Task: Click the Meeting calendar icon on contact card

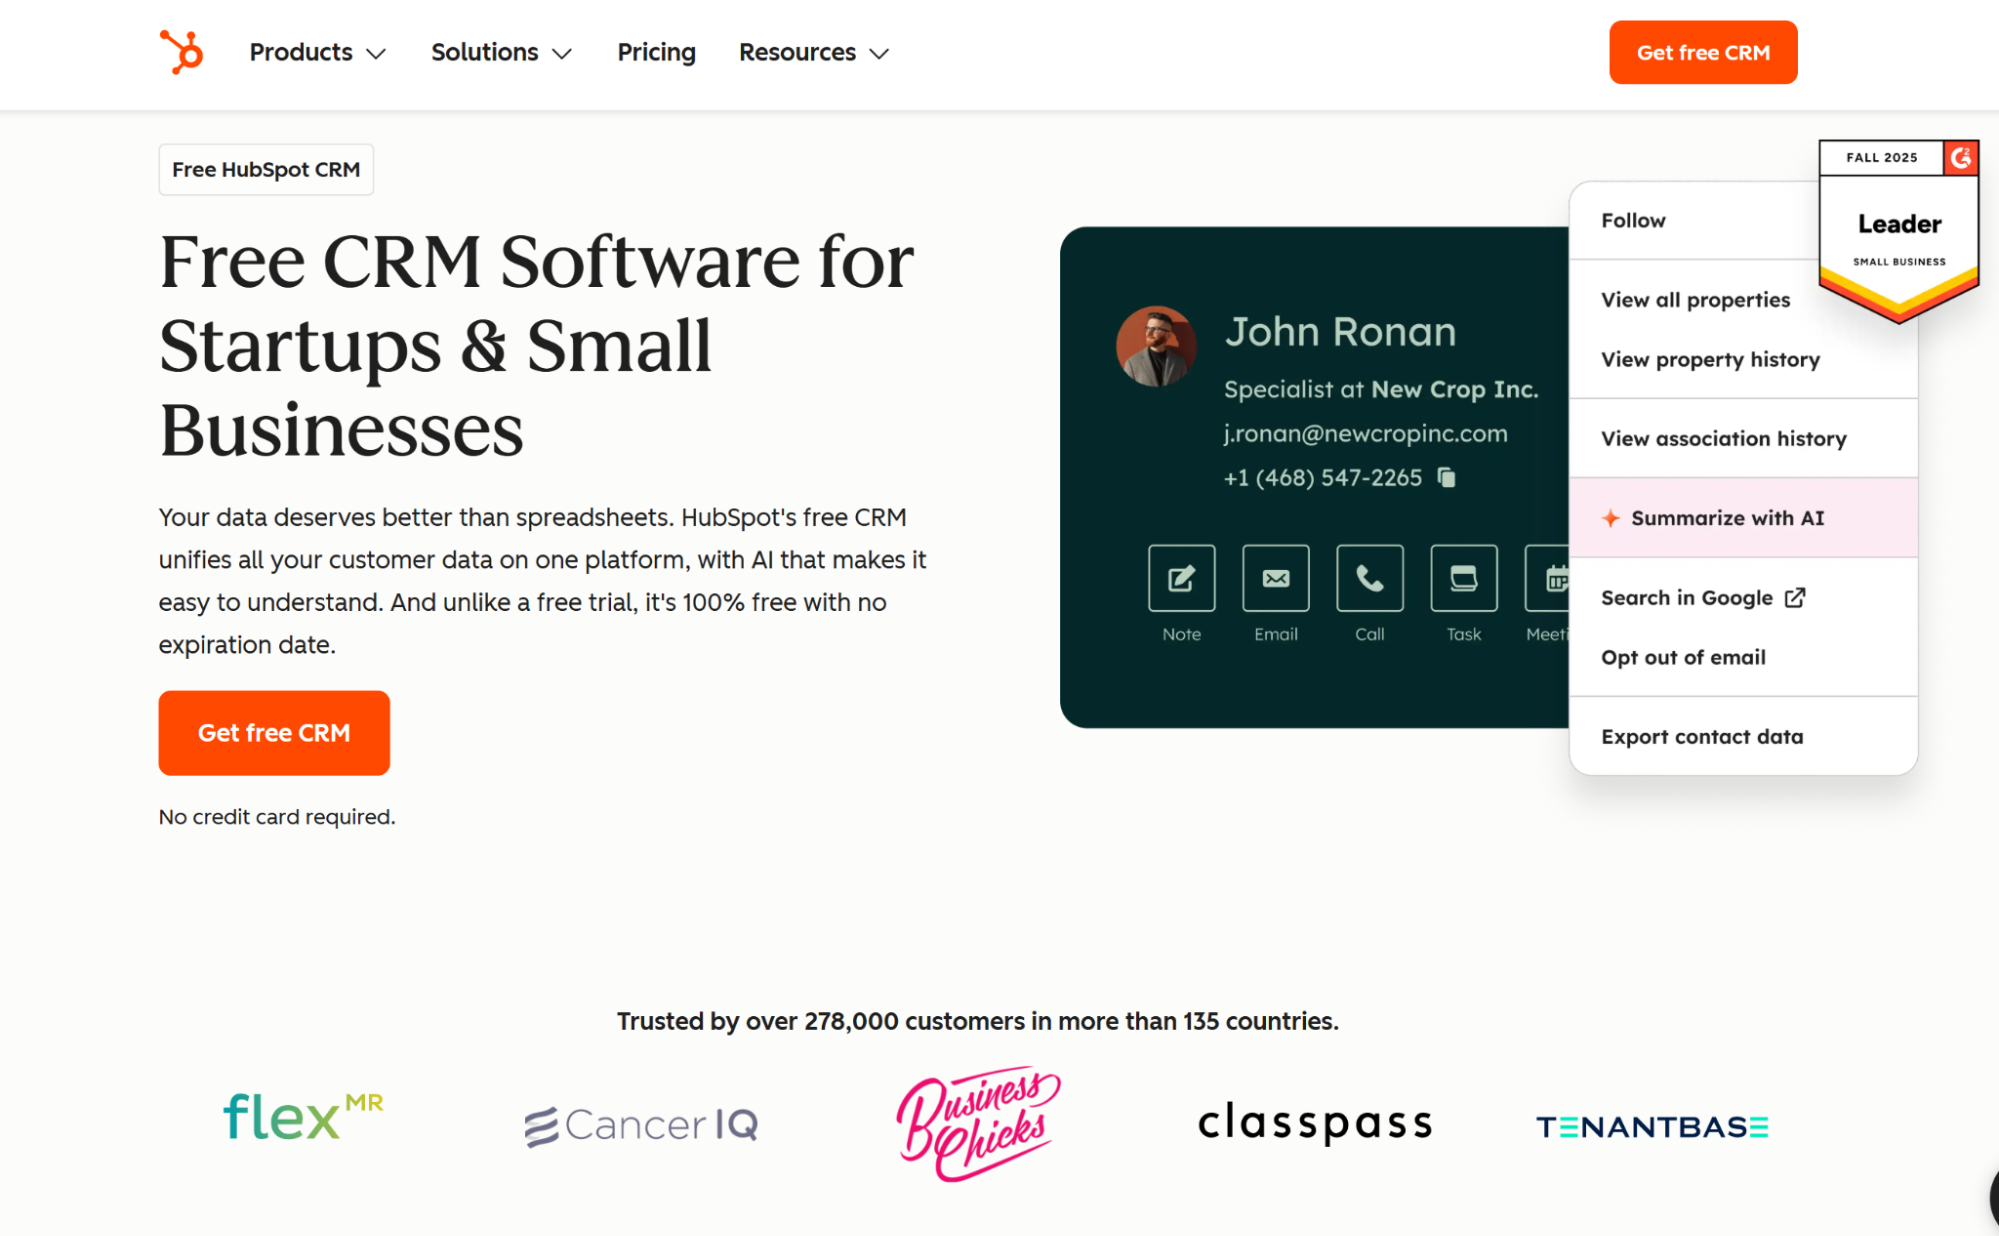Action: coord(1547,577)
